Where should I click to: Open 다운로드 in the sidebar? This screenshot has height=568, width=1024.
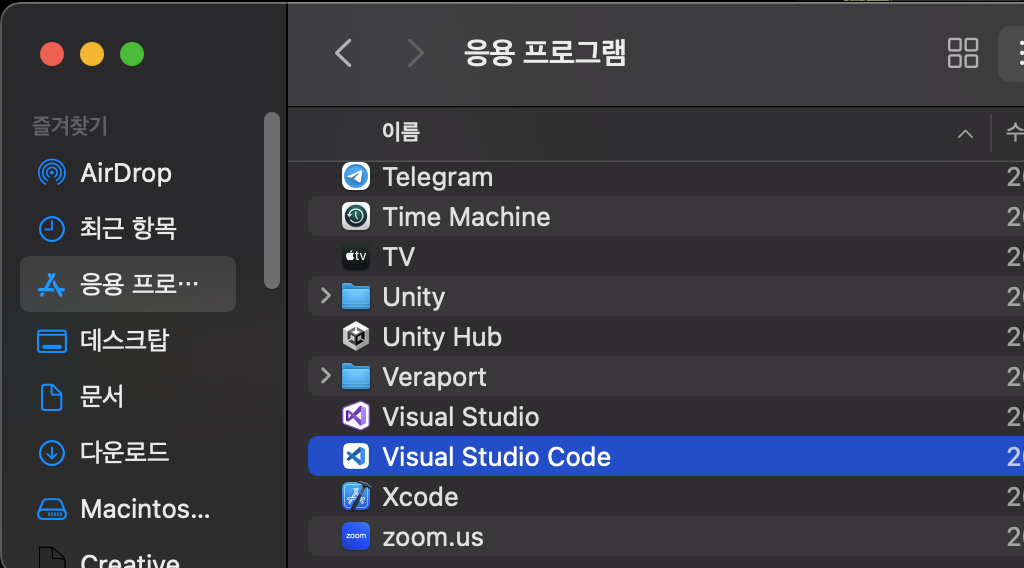tap(128, 452)
